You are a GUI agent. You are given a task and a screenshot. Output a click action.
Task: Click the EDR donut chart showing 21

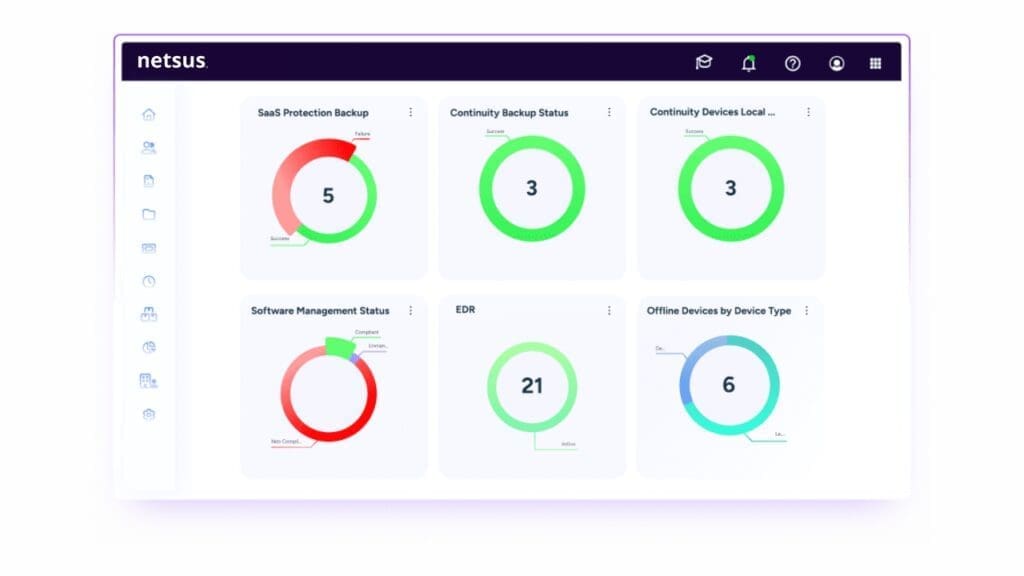pyautogui.click(x=532, y=387)
